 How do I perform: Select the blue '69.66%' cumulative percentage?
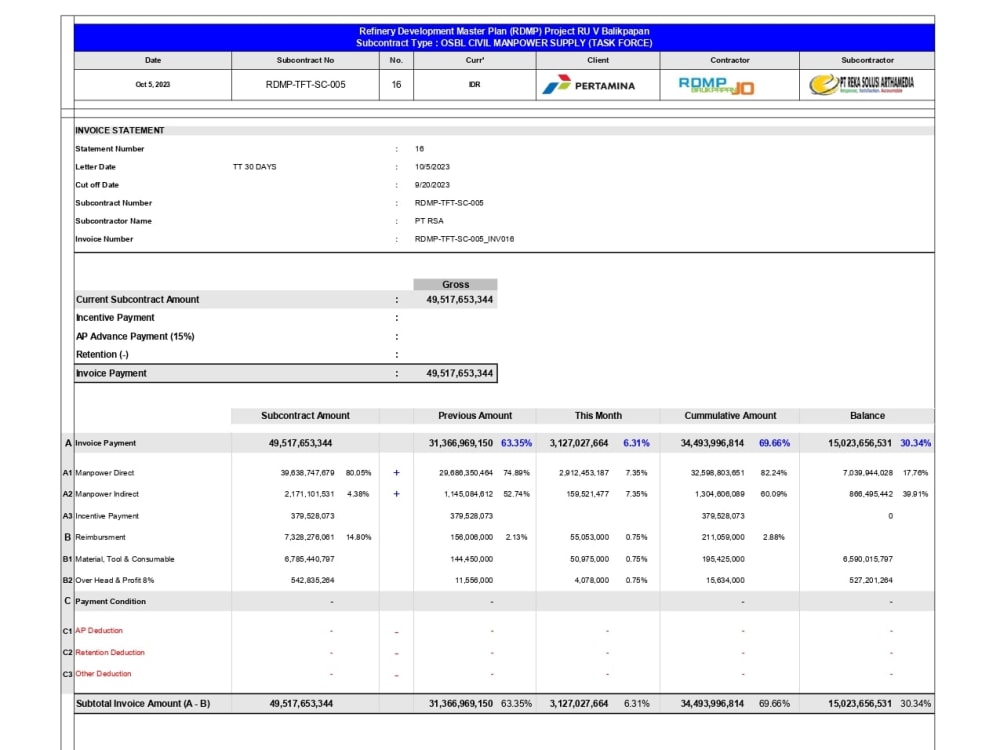point(774,443)
